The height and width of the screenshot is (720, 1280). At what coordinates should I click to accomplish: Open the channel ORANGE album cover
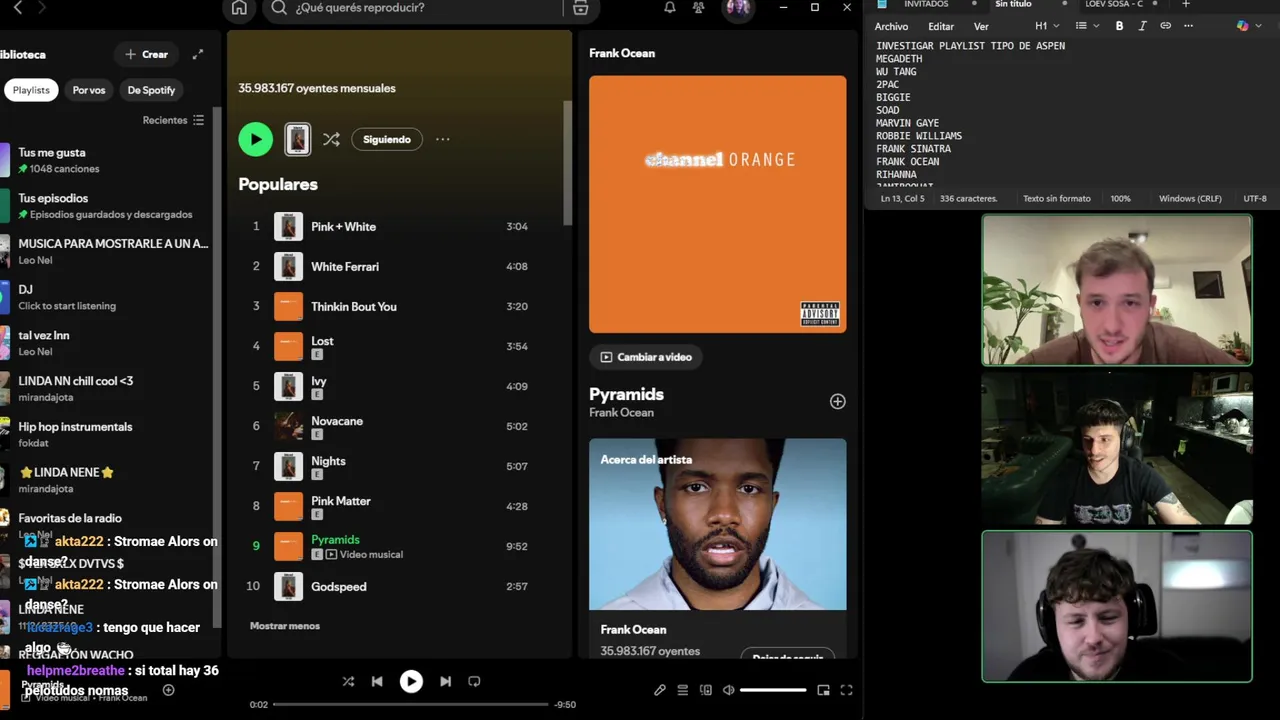click(x=717, y=204)
